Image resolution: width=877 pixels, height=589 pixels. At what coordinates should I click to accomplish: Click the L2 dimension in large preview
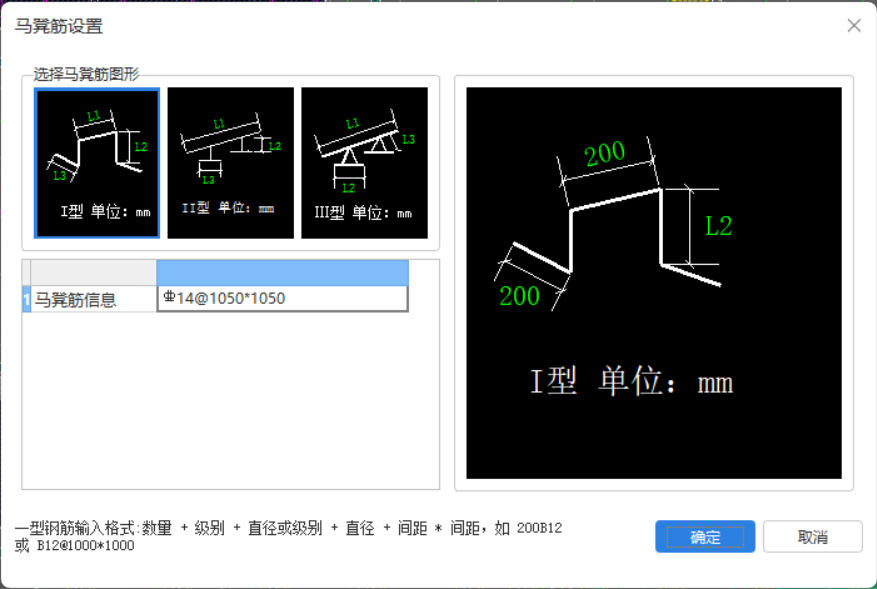click(x=719, y=226)
